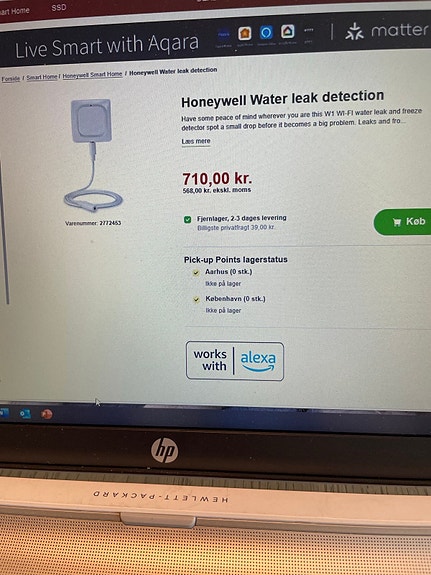Click the Apple Home icon in banner
Screen dimensions: 431x575
click(x=245, y=33)
